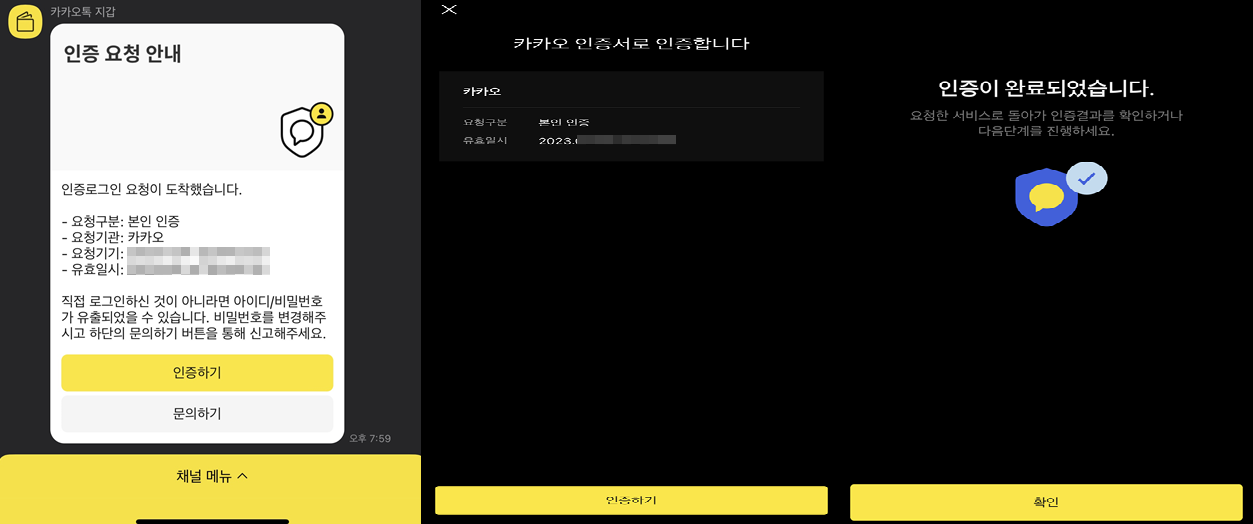Click the shield icon in authentication notice card
The height and width of the screenshot is (524, 1253).
pos(306,130)
